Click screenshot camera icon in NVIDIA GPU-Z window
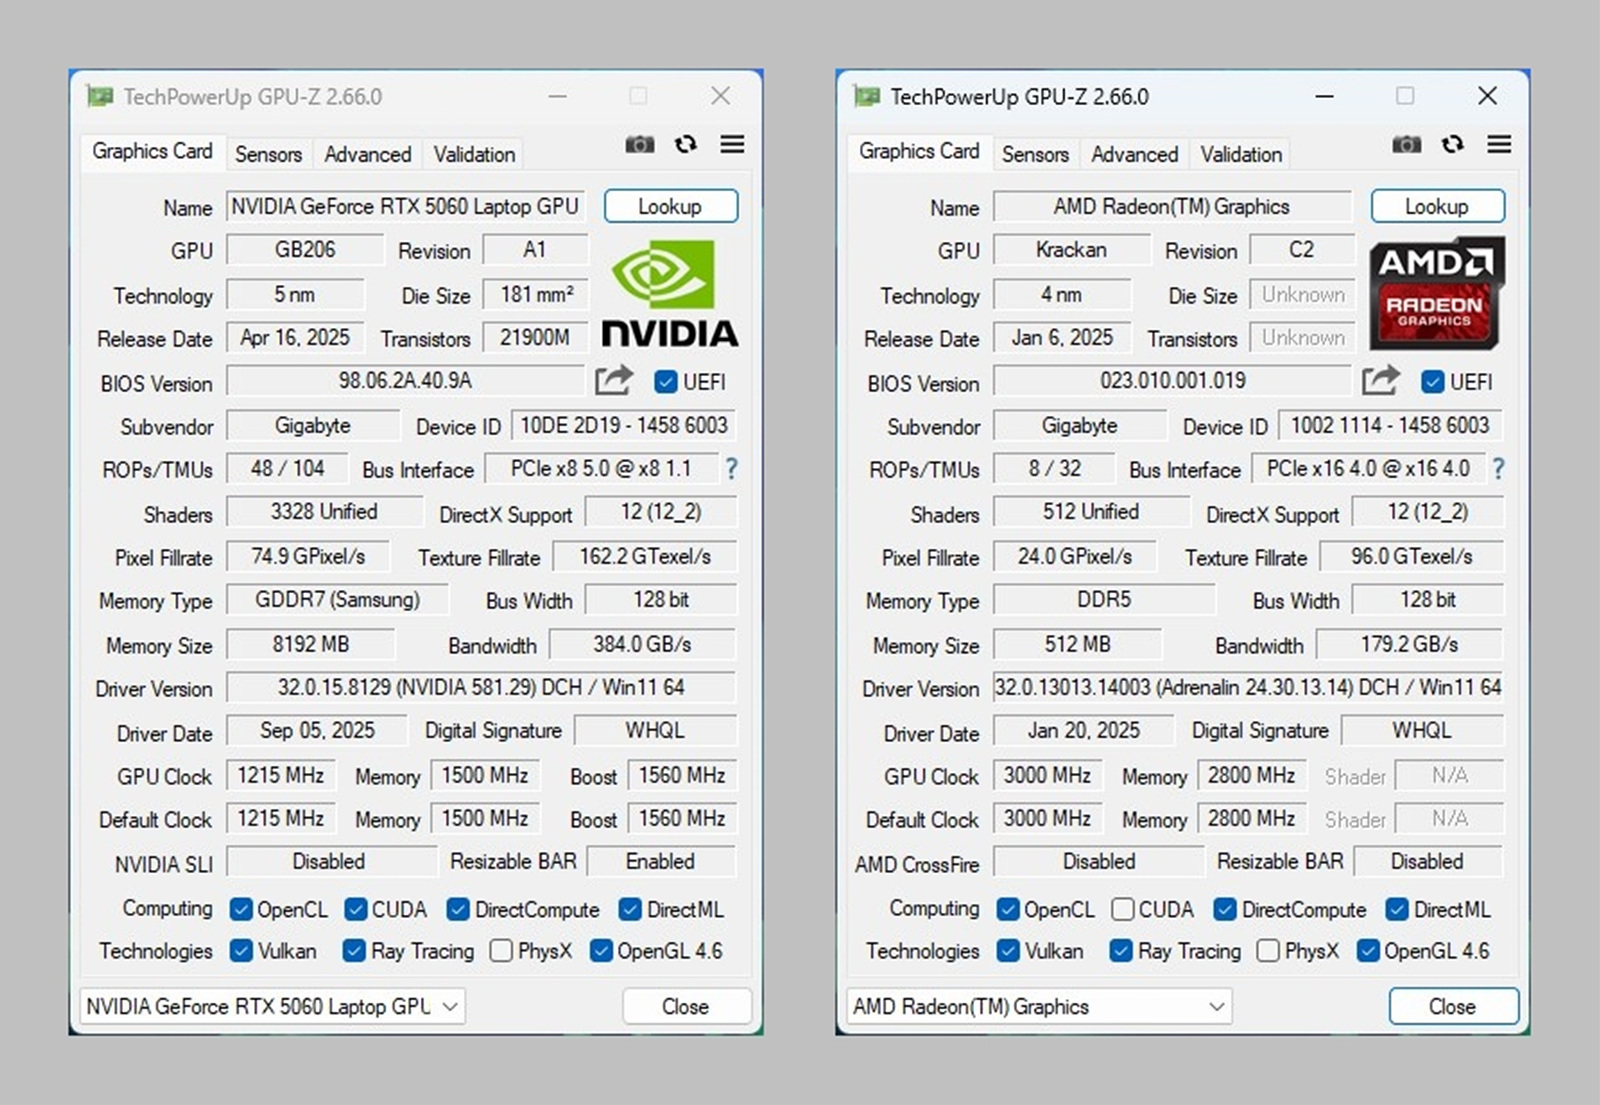This screenshot has height=1105, width=1600. point(640,145)
